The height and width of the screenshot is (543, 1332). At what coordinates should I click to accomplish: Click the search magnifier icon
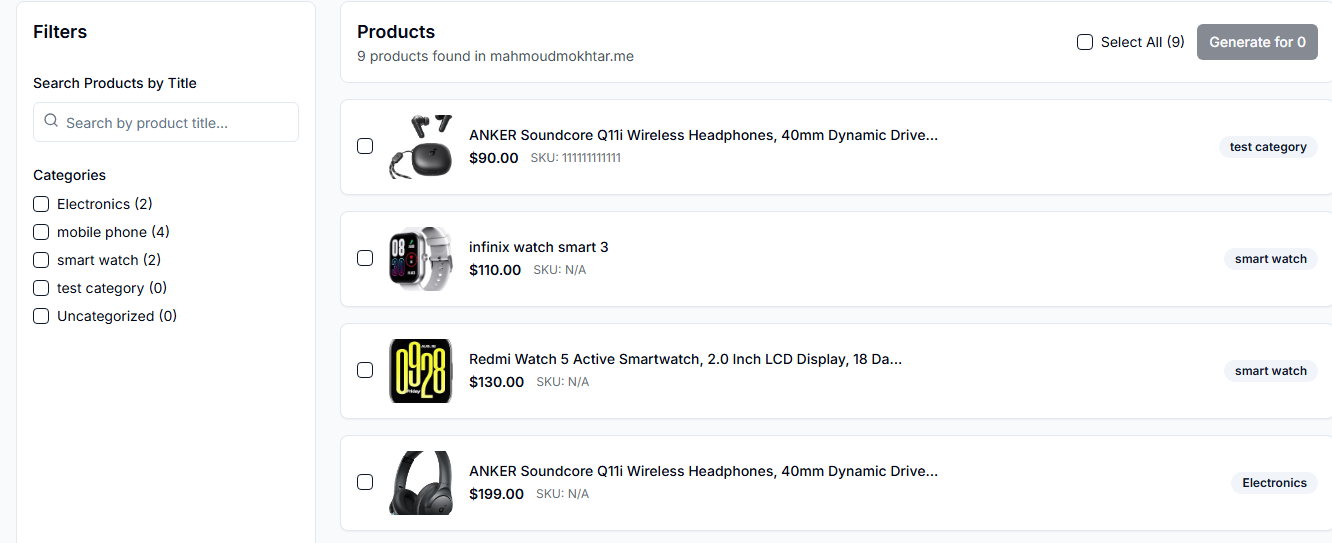(51, 121)
